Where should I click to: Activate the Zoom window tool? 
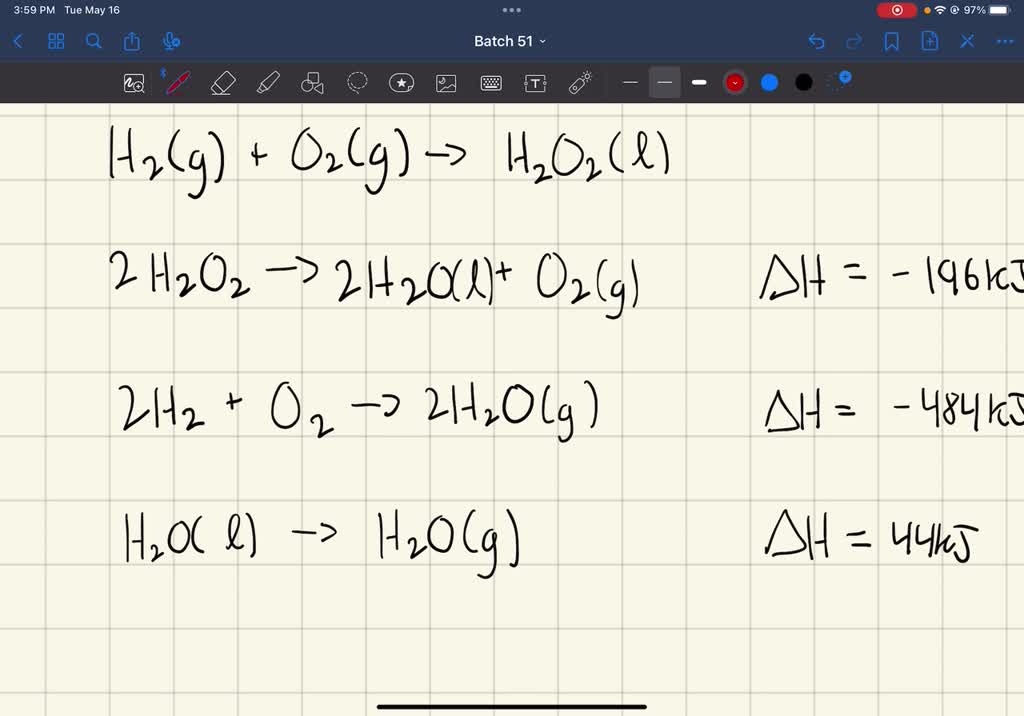click(133, 82)
